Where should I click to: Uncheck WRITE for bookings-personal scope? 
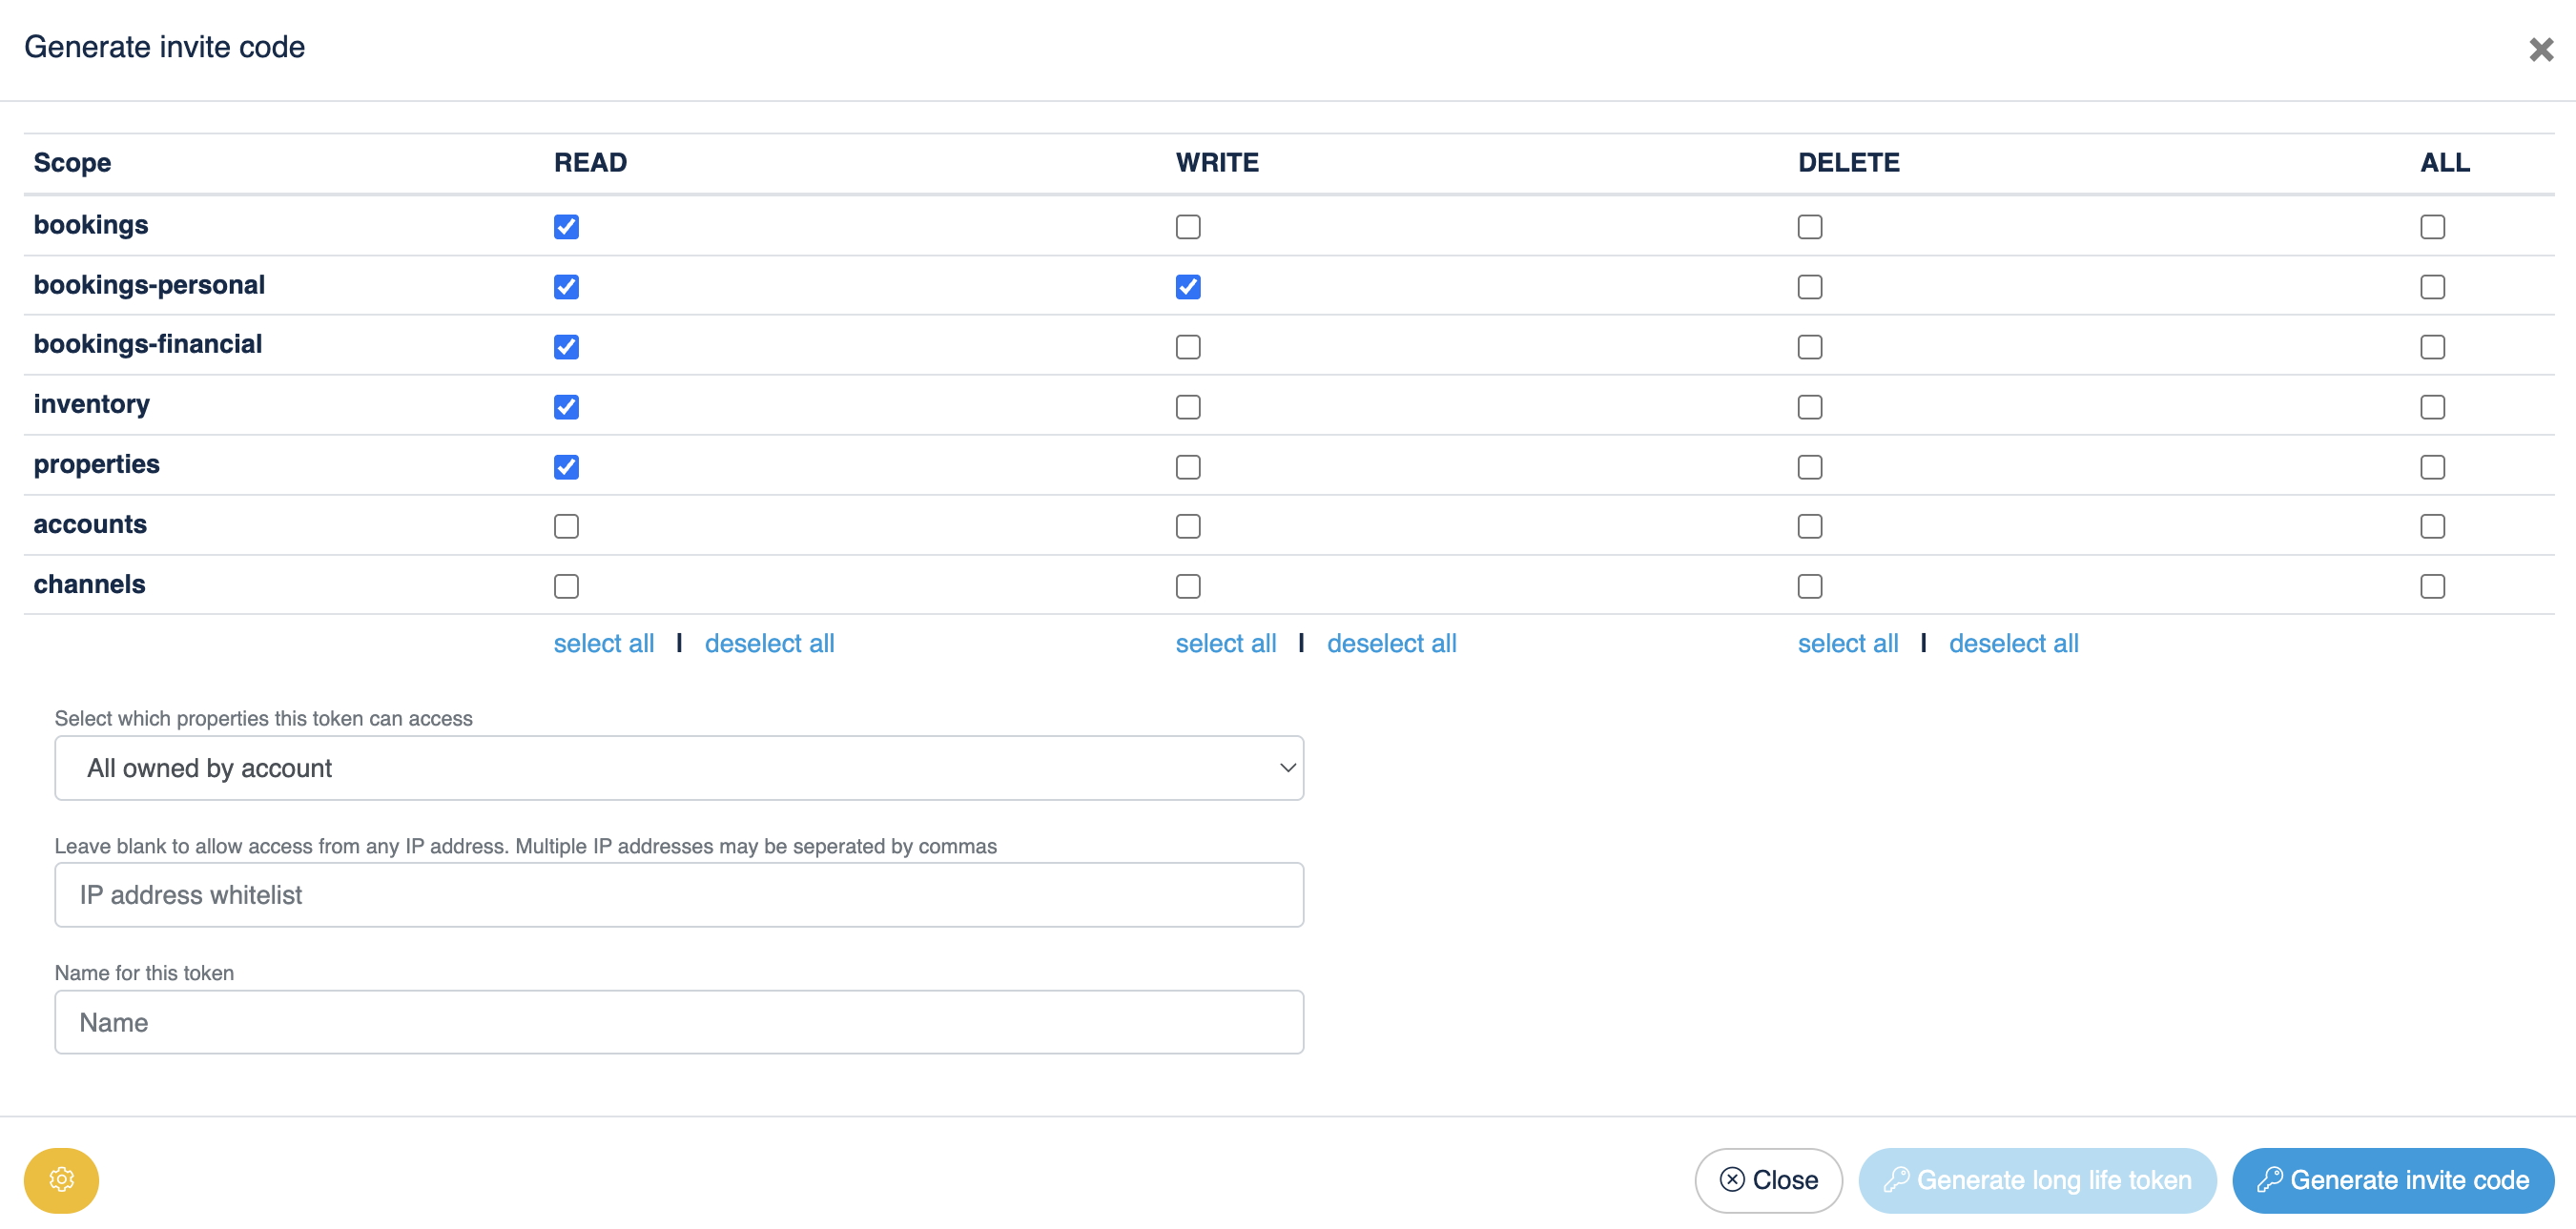(x=1187, y=287)
